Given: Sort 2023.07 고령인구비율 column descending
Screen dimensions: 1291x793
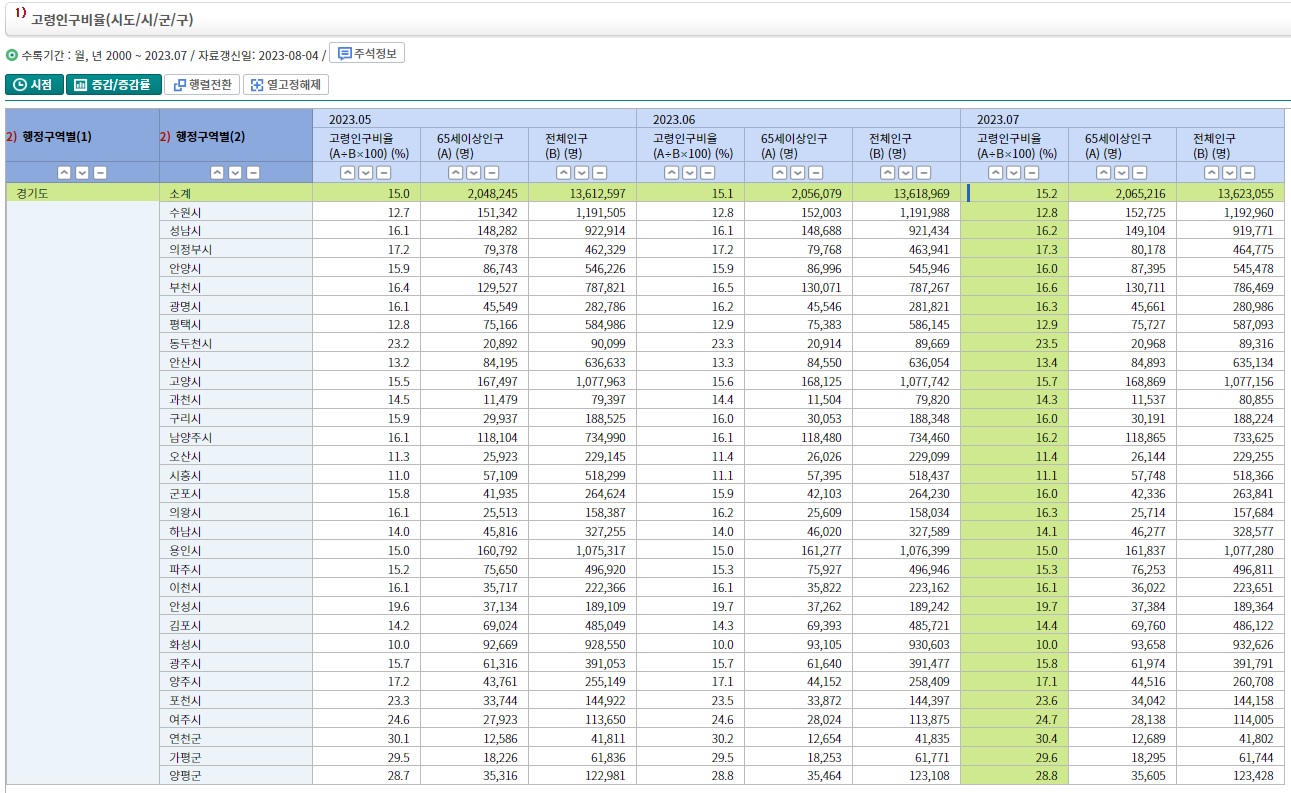Looking at the screenshot, I should coord(1014,173).
